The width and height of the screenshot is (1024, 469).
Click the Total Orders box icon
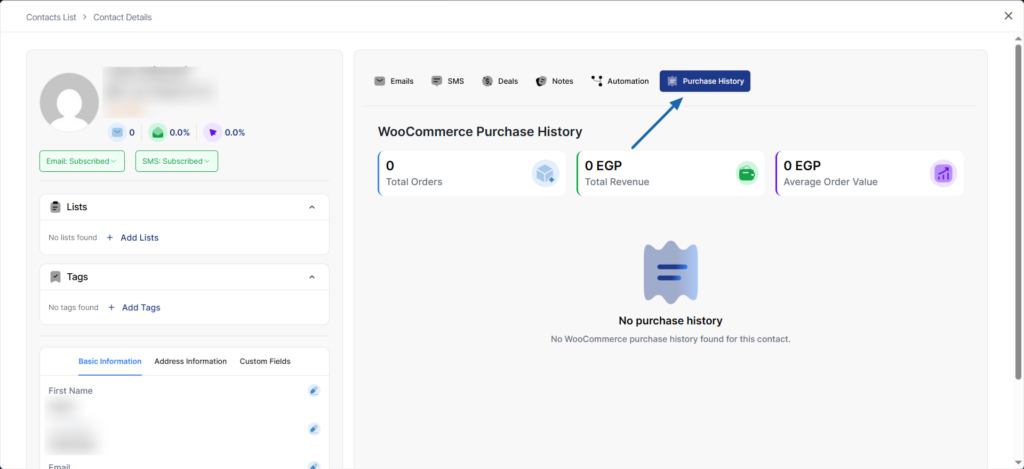[x=545, y=174]
